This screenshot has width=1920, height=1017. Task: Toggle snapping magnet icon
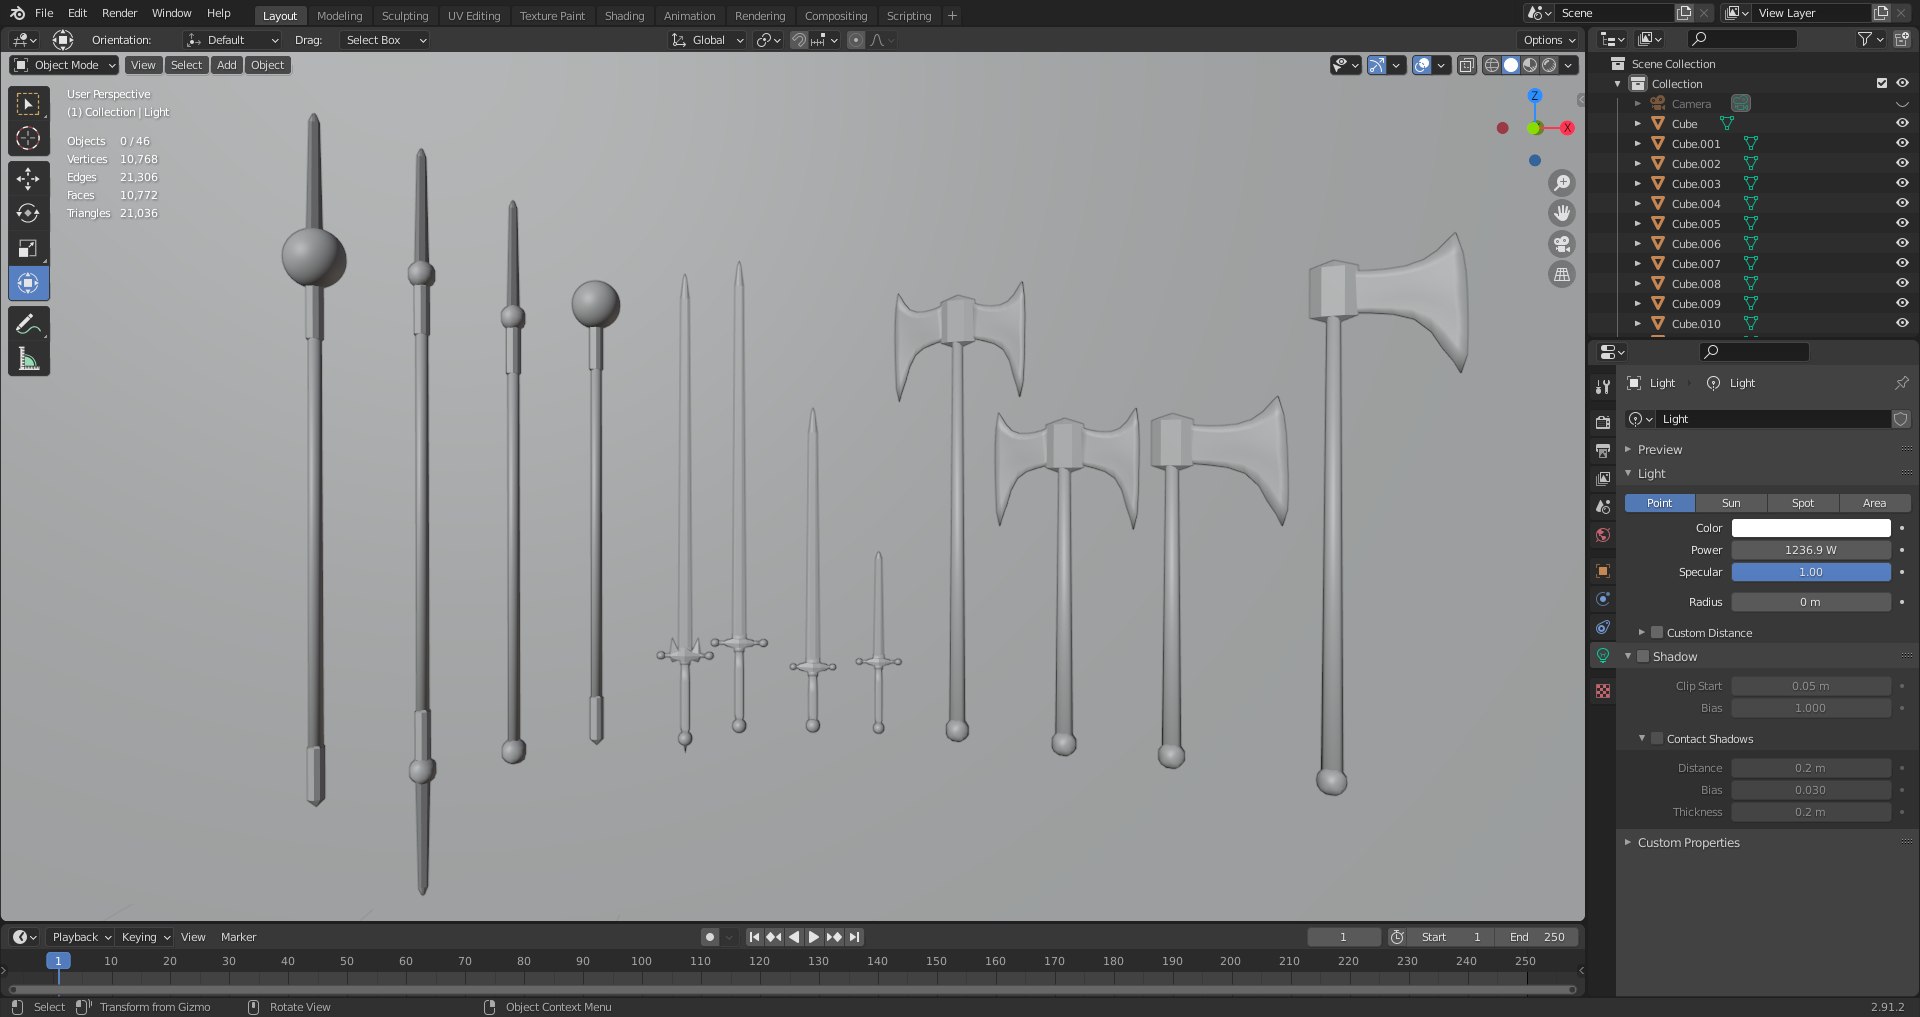798,40
